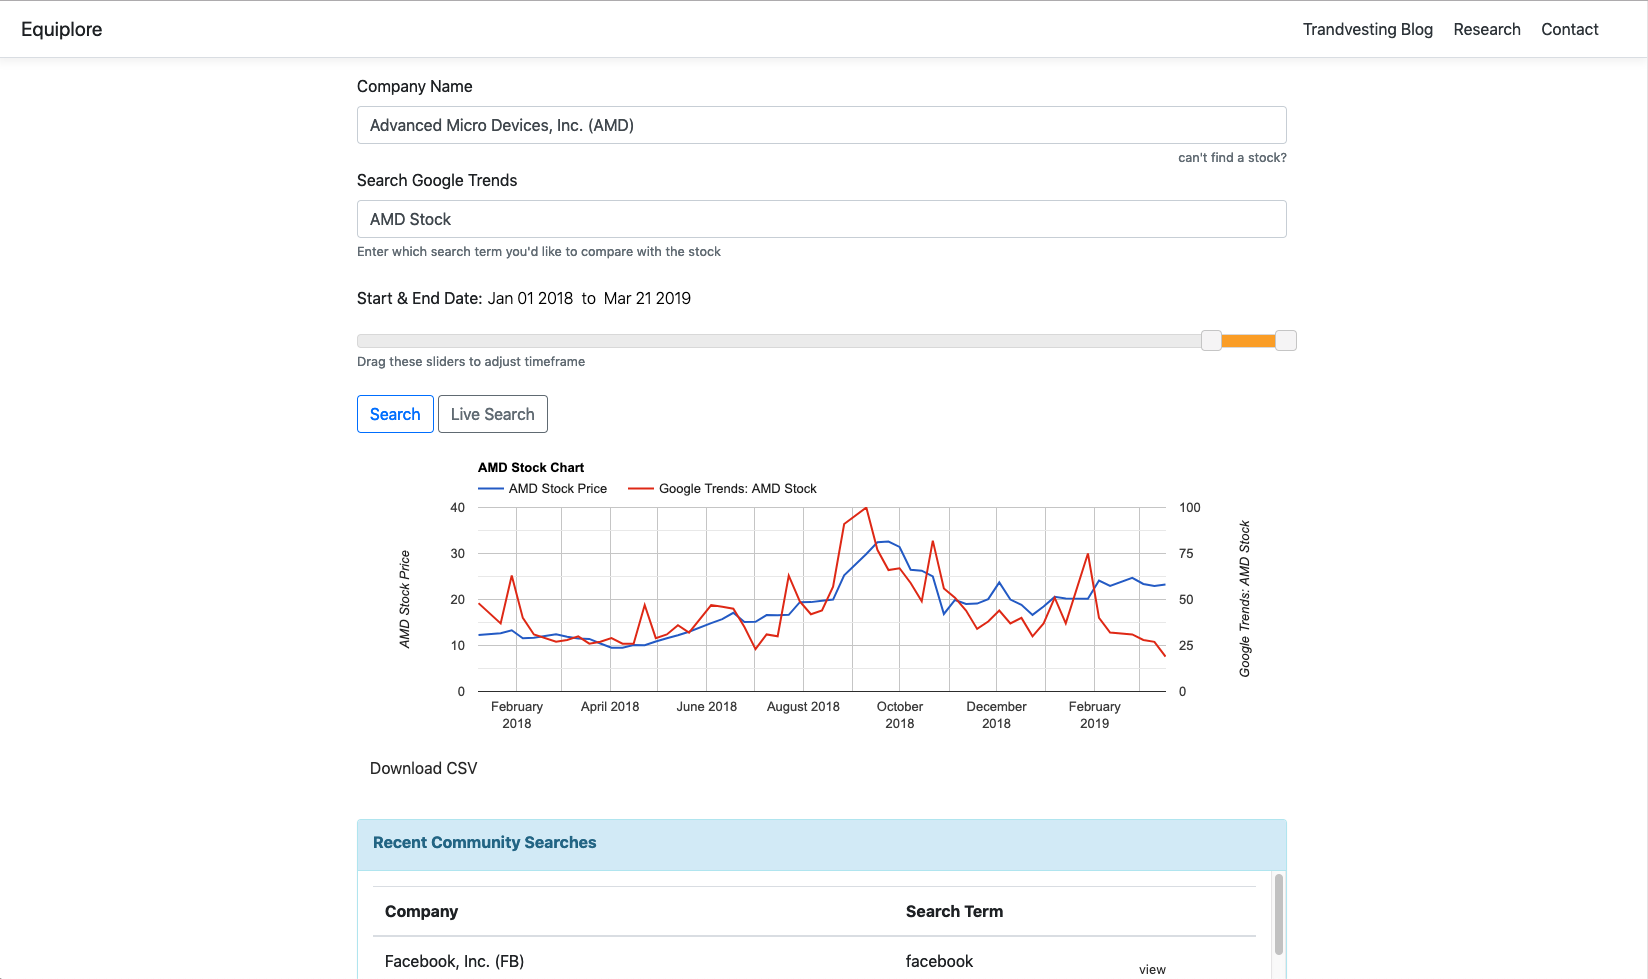Grab the end date slider handle
Screen dimensions: 1648x979
pyautogui.click(x=1286, y=340)
